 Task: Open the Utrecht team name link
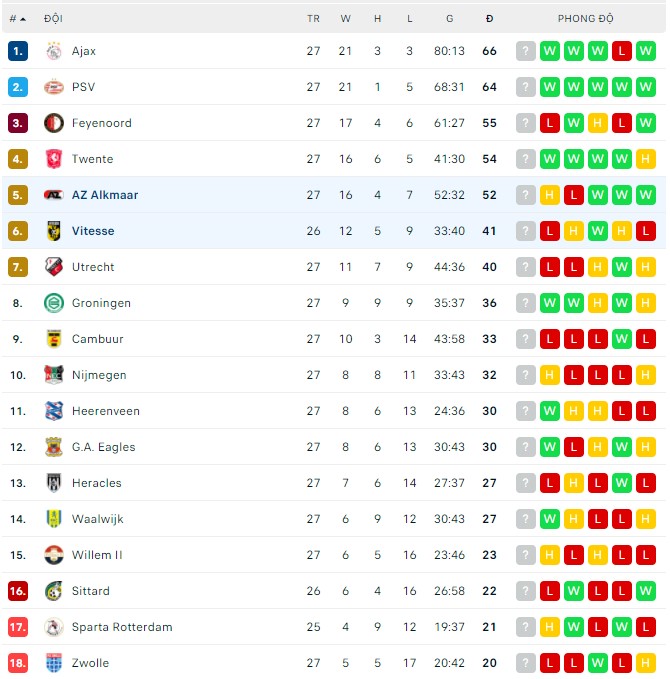coord(93,267)
